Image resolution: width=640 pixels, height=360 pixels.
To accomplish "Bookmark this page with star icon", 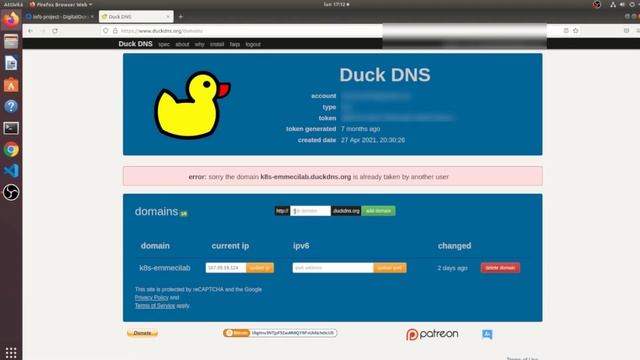I will (576, 31).
